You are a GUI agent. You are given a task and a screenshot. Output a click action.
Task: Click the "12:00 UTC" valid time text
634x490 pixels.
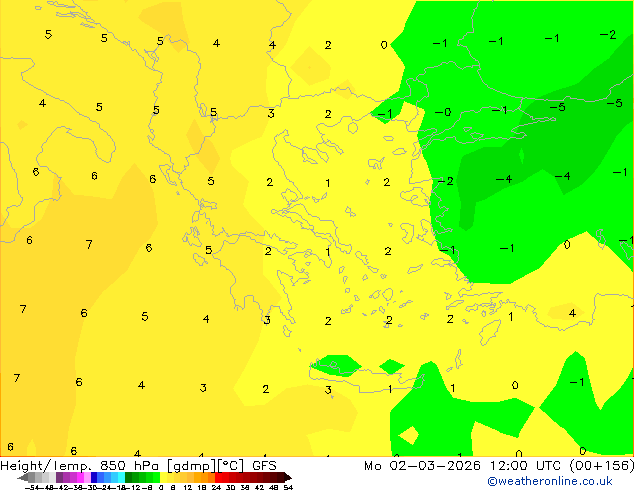(525, 466)
